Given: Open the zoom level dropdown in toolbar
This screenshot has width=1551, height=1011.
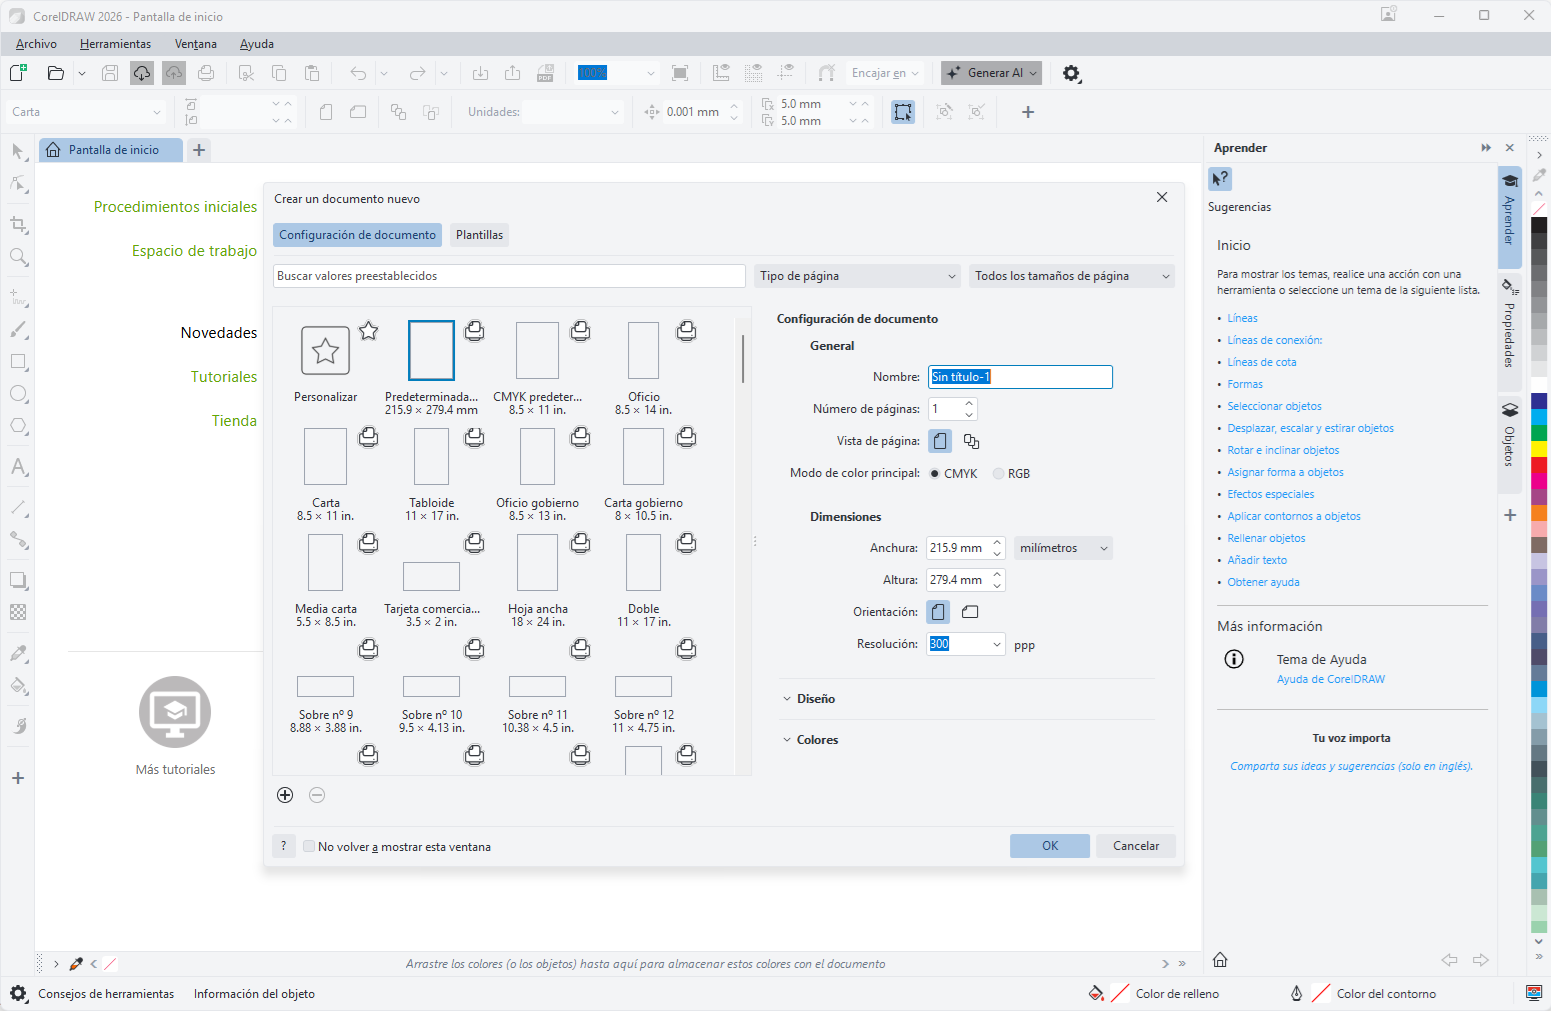Looking at the screenshot, I should (651, 73).
